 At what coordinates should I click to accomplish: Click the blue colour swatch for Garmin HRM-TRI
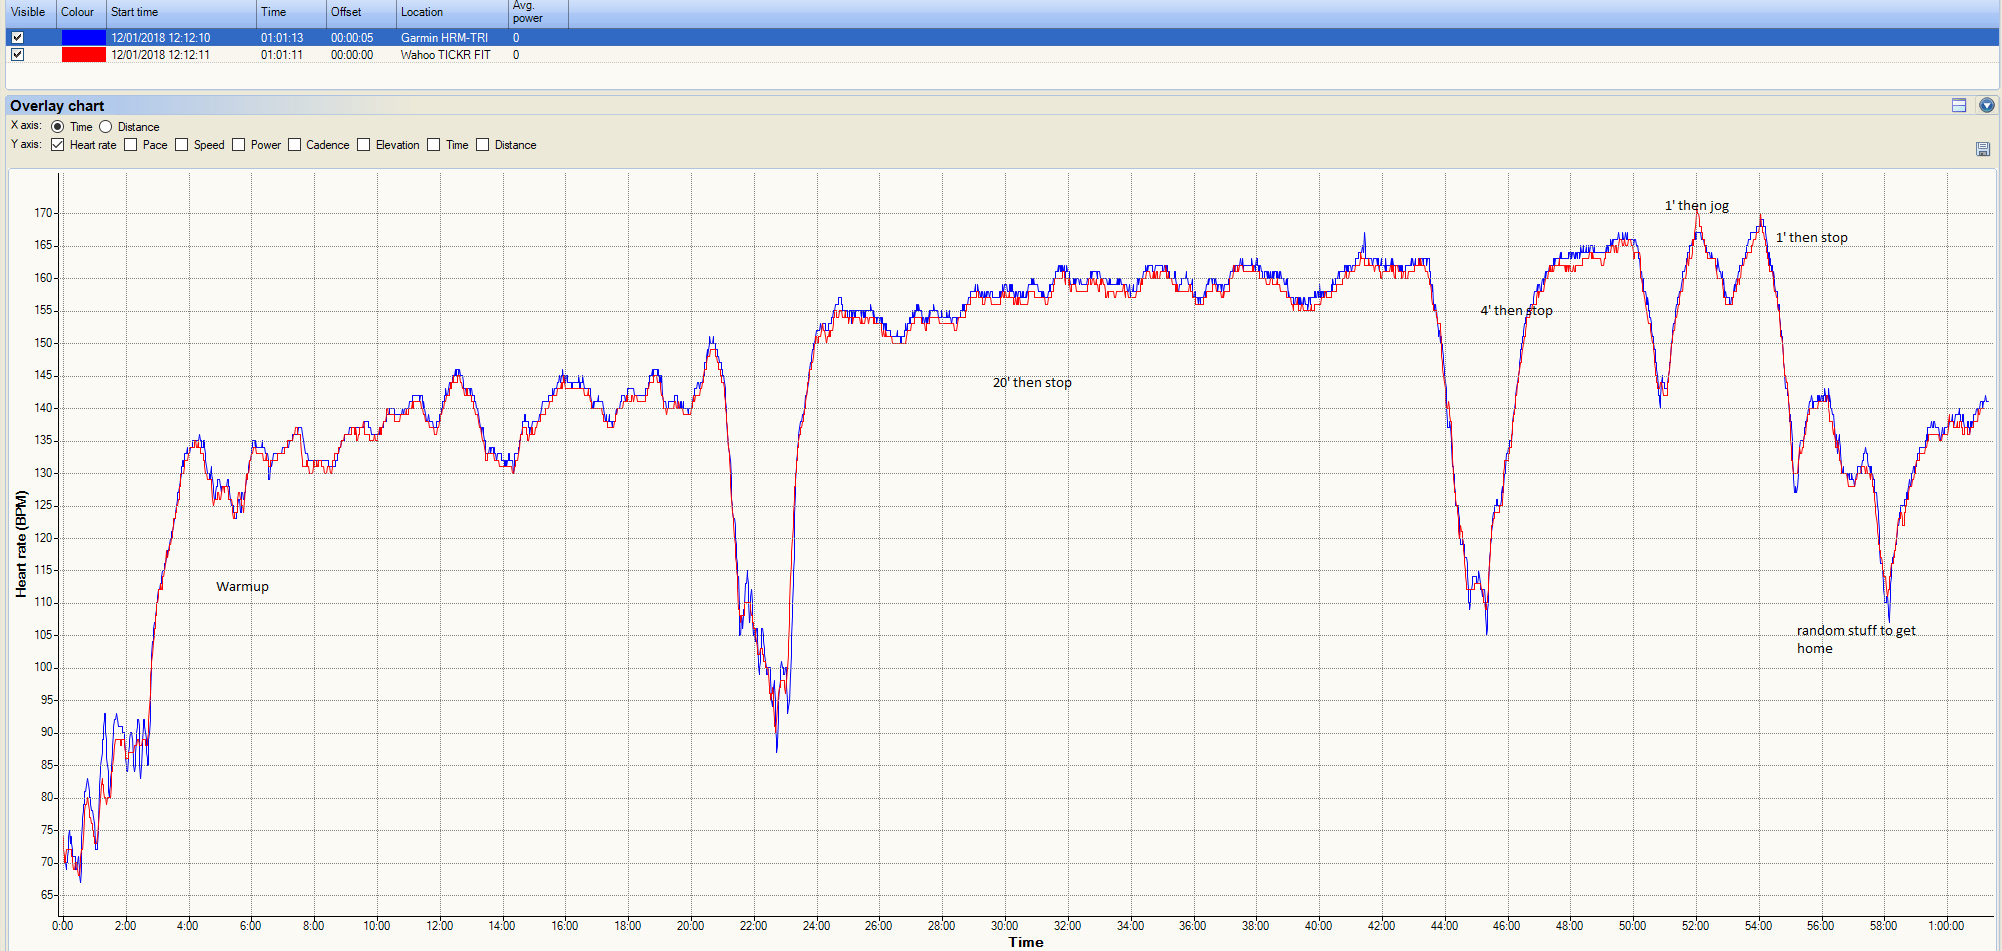coord(83,38)
